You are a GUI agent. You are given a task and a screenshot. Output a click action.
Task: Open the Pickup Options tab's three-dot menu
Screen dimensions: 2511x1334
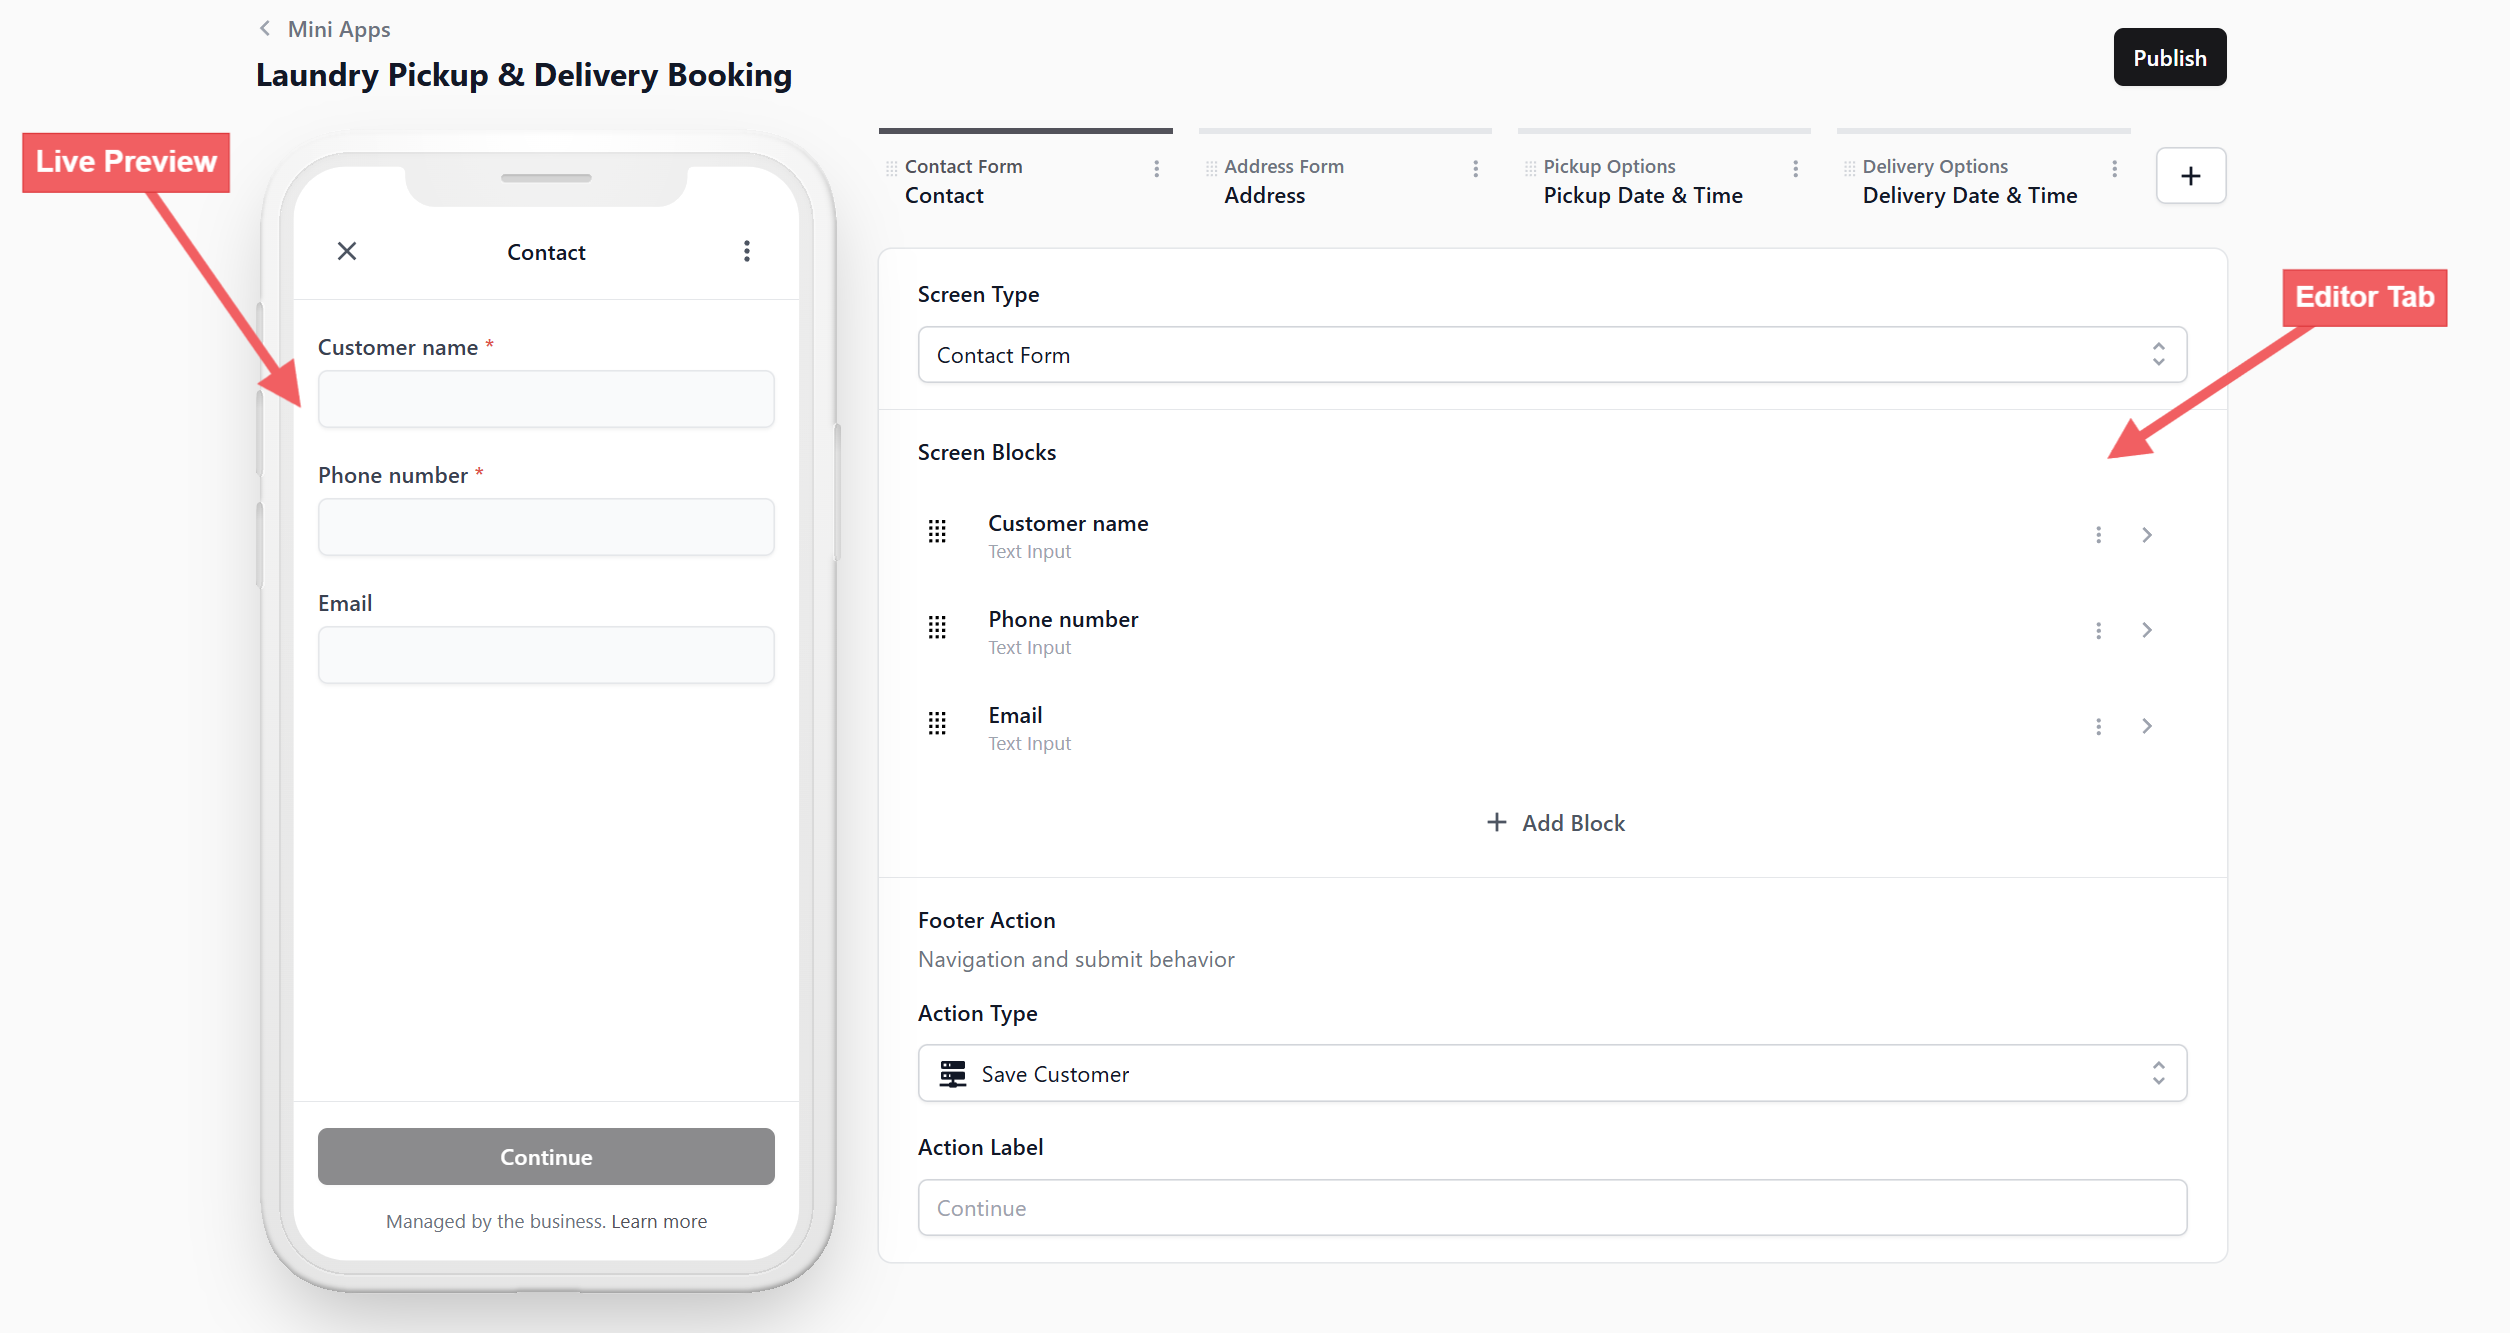(x=1795, y=168)
